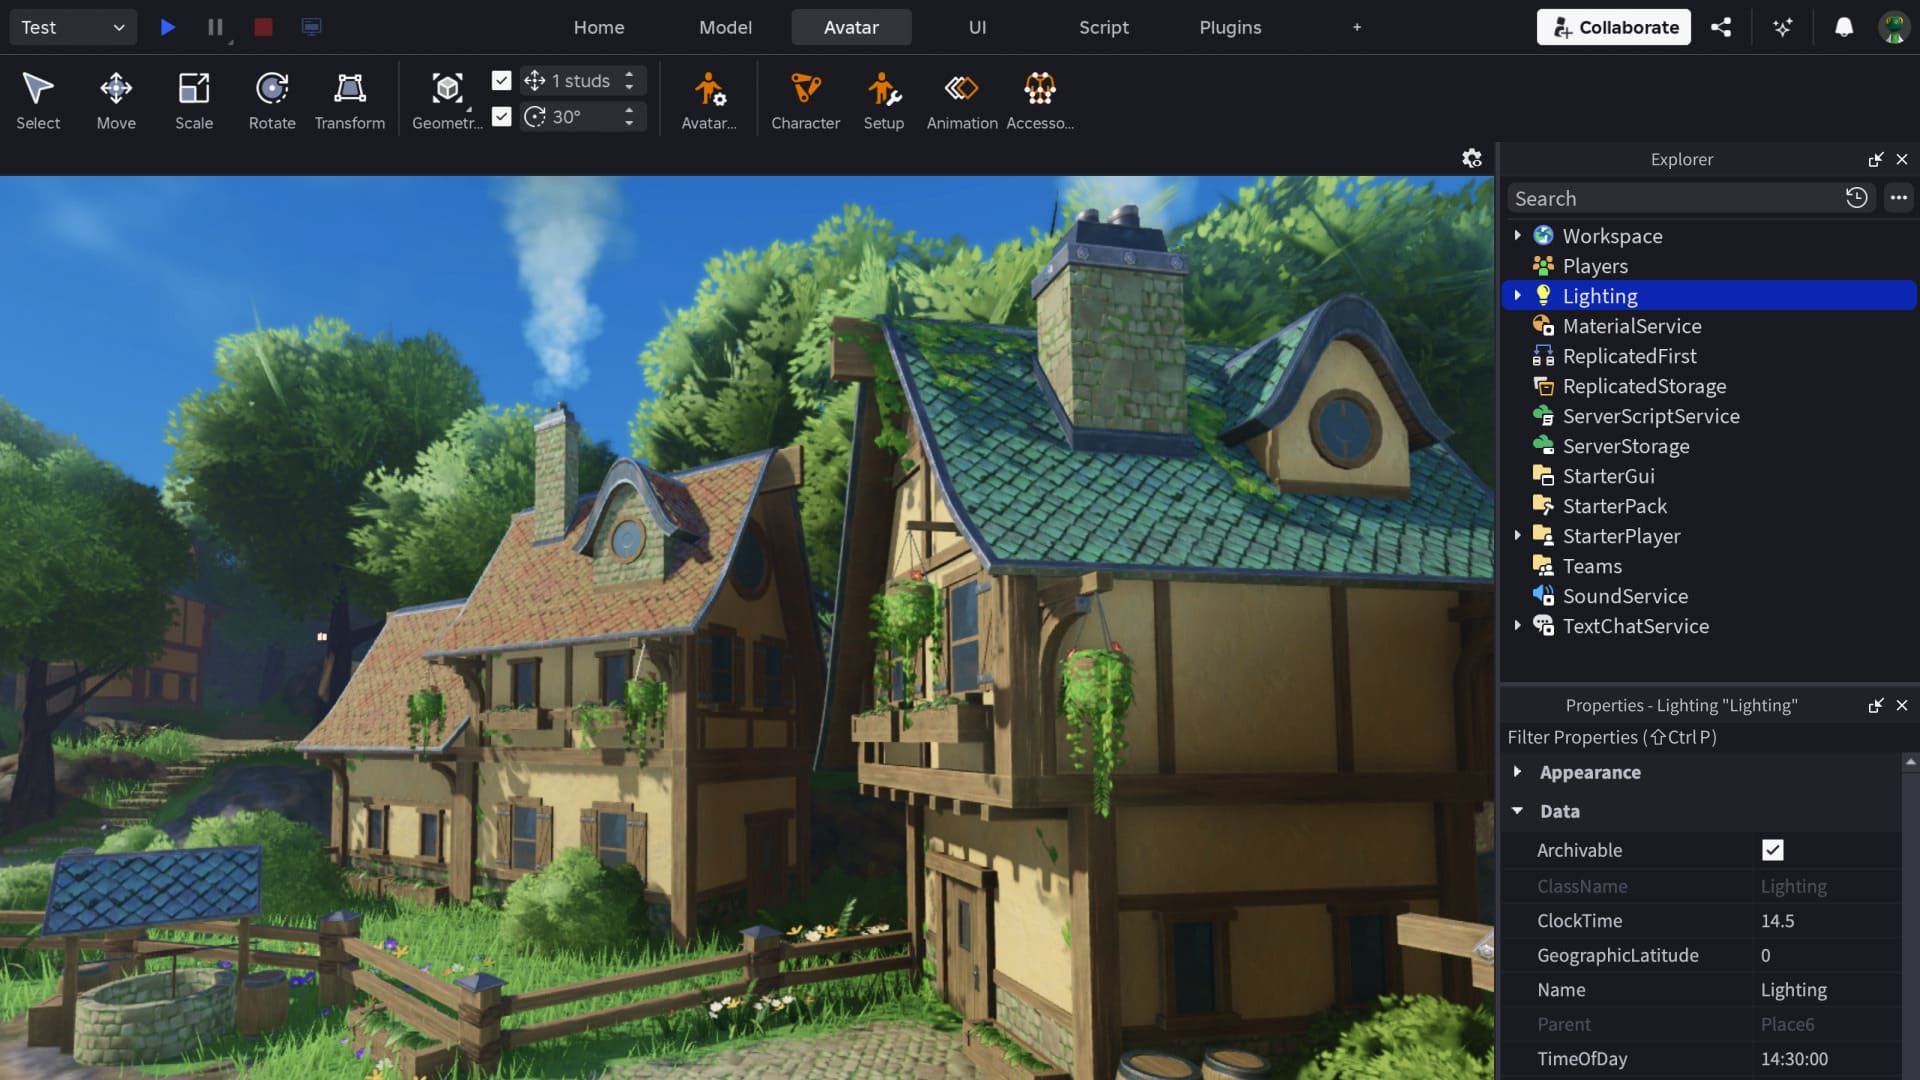Viewport: 1920px width, 1080px height.
Task: Open the Plugins tab
Action: pos(1229,27)
